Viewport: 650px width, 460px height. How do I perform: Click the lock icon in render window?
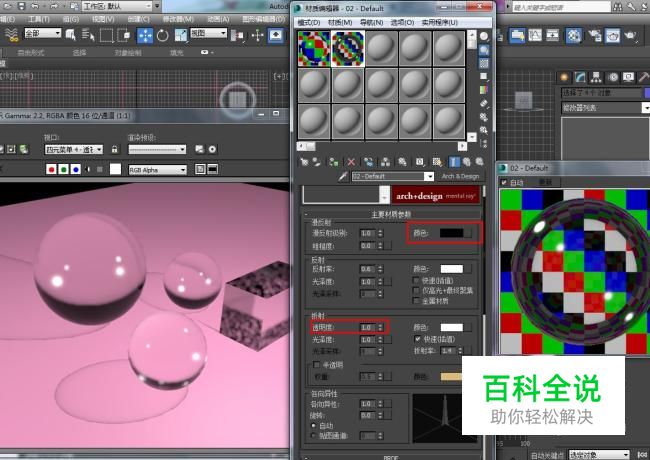click(114, 149)
